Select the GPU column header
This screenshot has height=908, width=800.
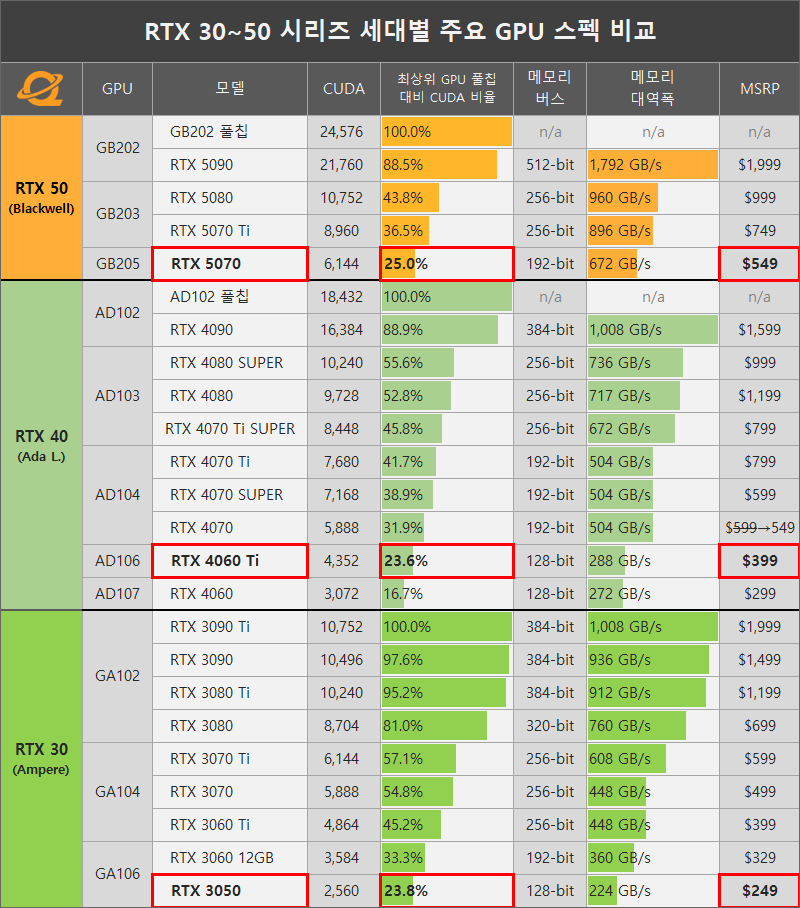(x=118, y=89)
